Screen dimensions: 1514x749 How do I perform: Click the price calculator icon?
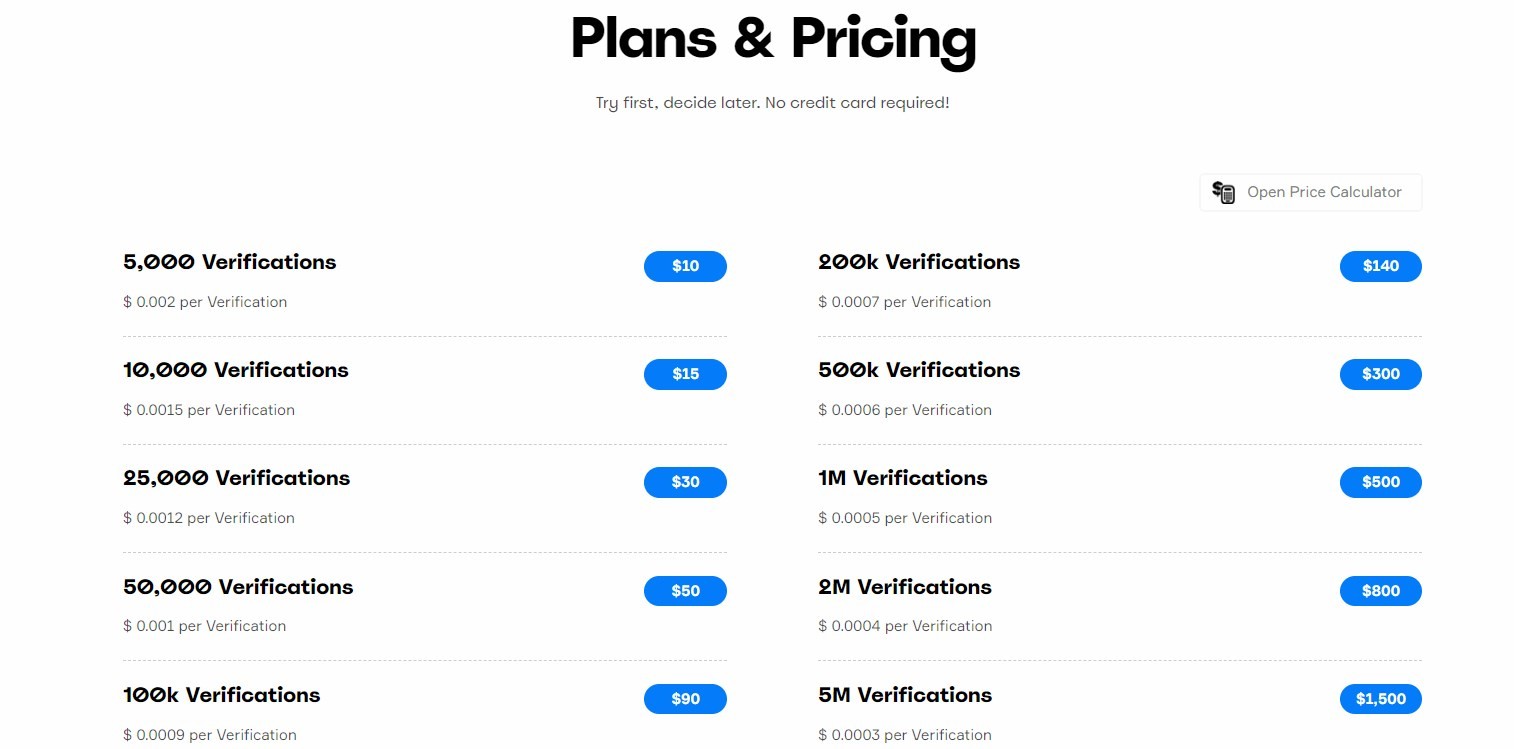point(1223,192)
